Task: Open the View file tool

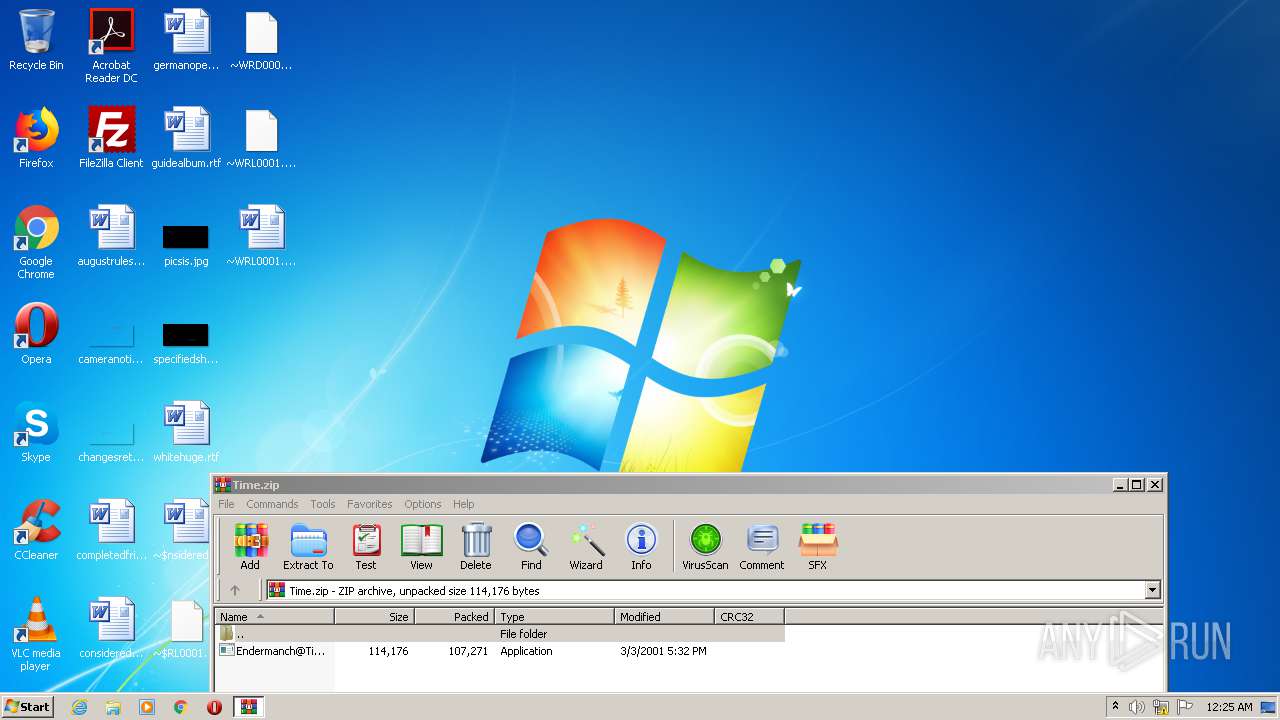Action: [421, 547]
